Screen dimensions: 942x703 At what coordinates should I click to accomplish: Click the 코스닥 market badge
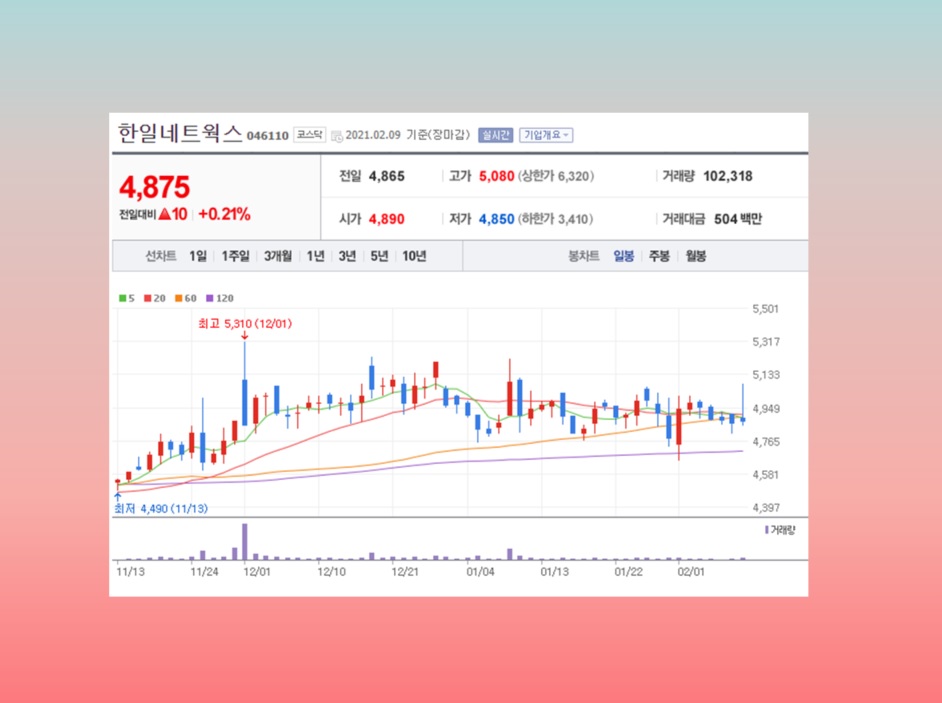(309, 135)
